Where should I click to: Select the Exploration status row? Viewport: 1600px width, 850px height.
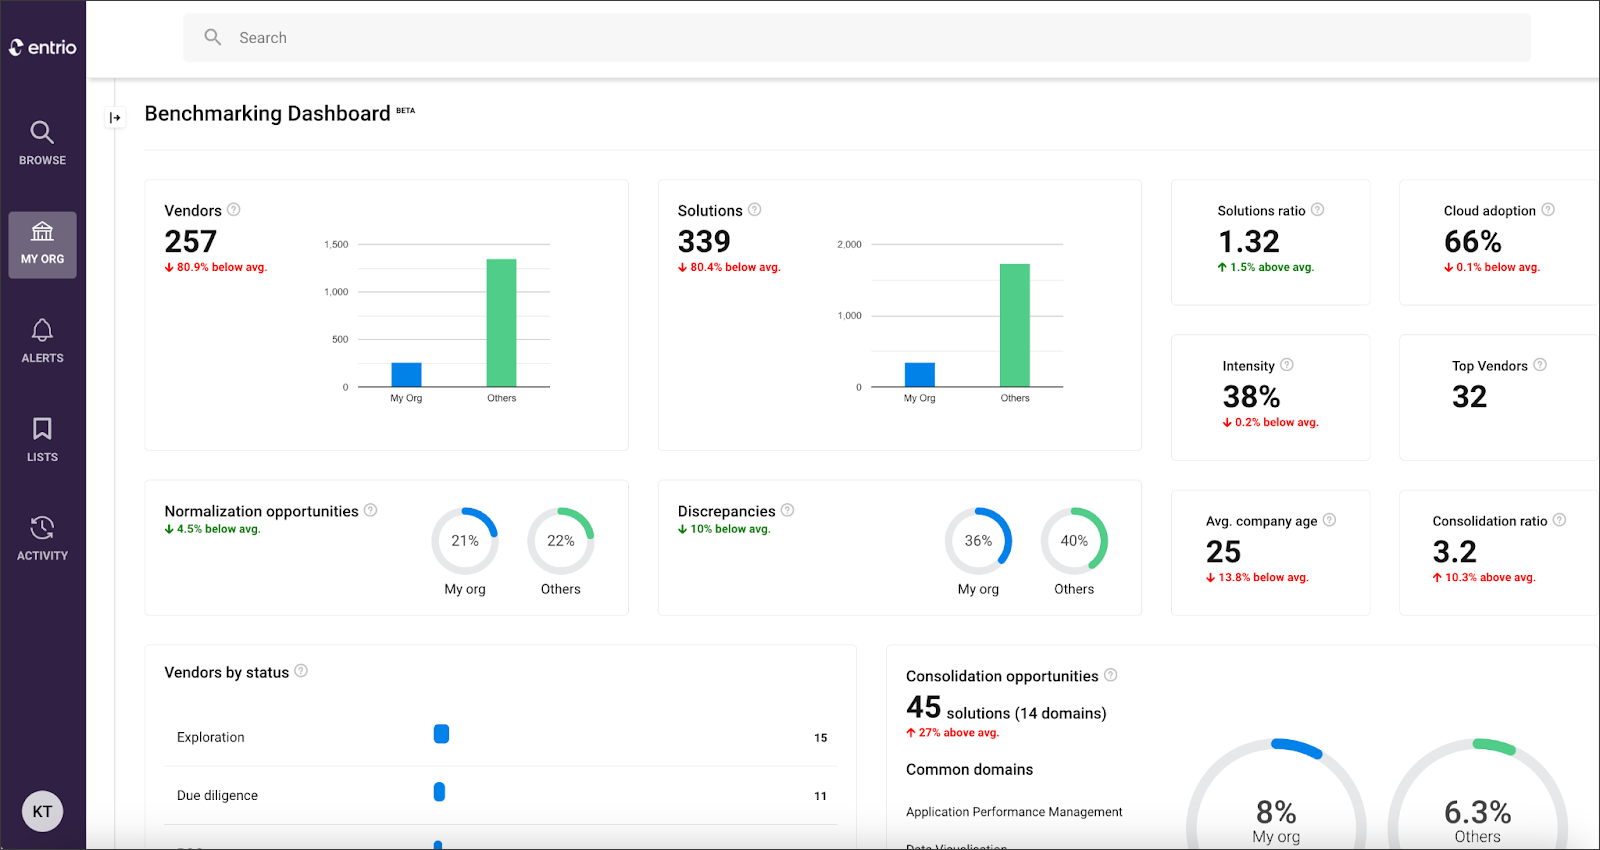pyautogui.click(x=501, y=737)
